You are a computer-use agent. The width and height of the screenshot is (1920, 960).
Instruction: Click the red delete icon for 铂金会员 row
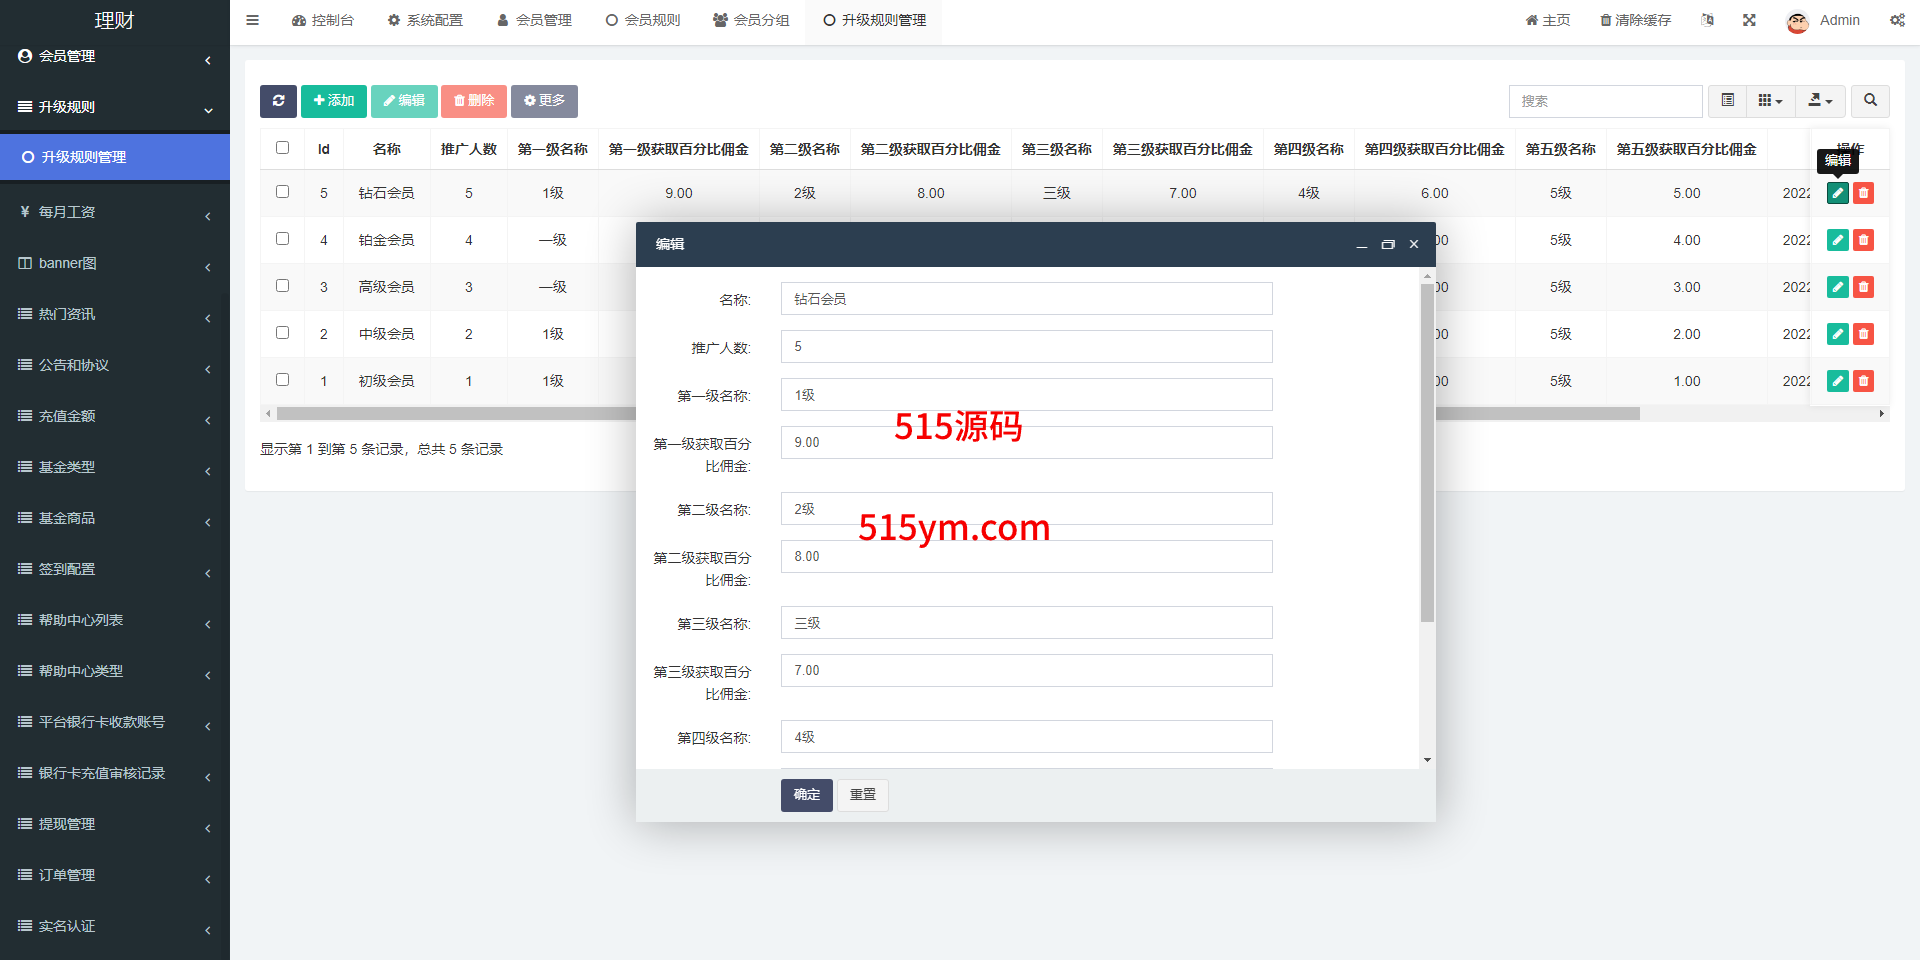(x=1863, y=240)
